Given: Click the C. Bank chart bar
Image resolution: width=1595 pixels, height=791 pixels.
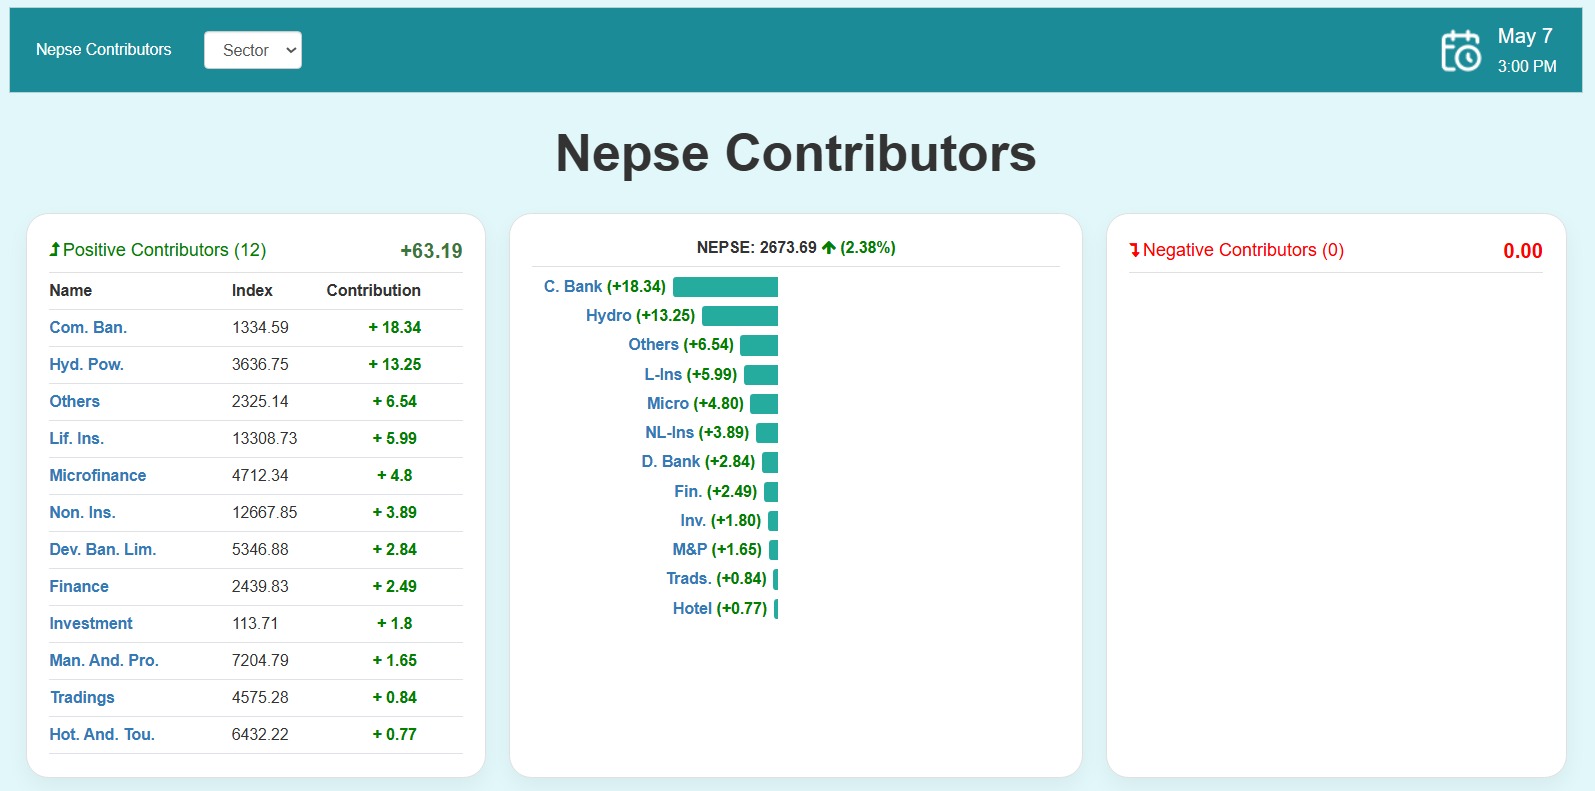Looking at the screenshot, I should 725,287.
